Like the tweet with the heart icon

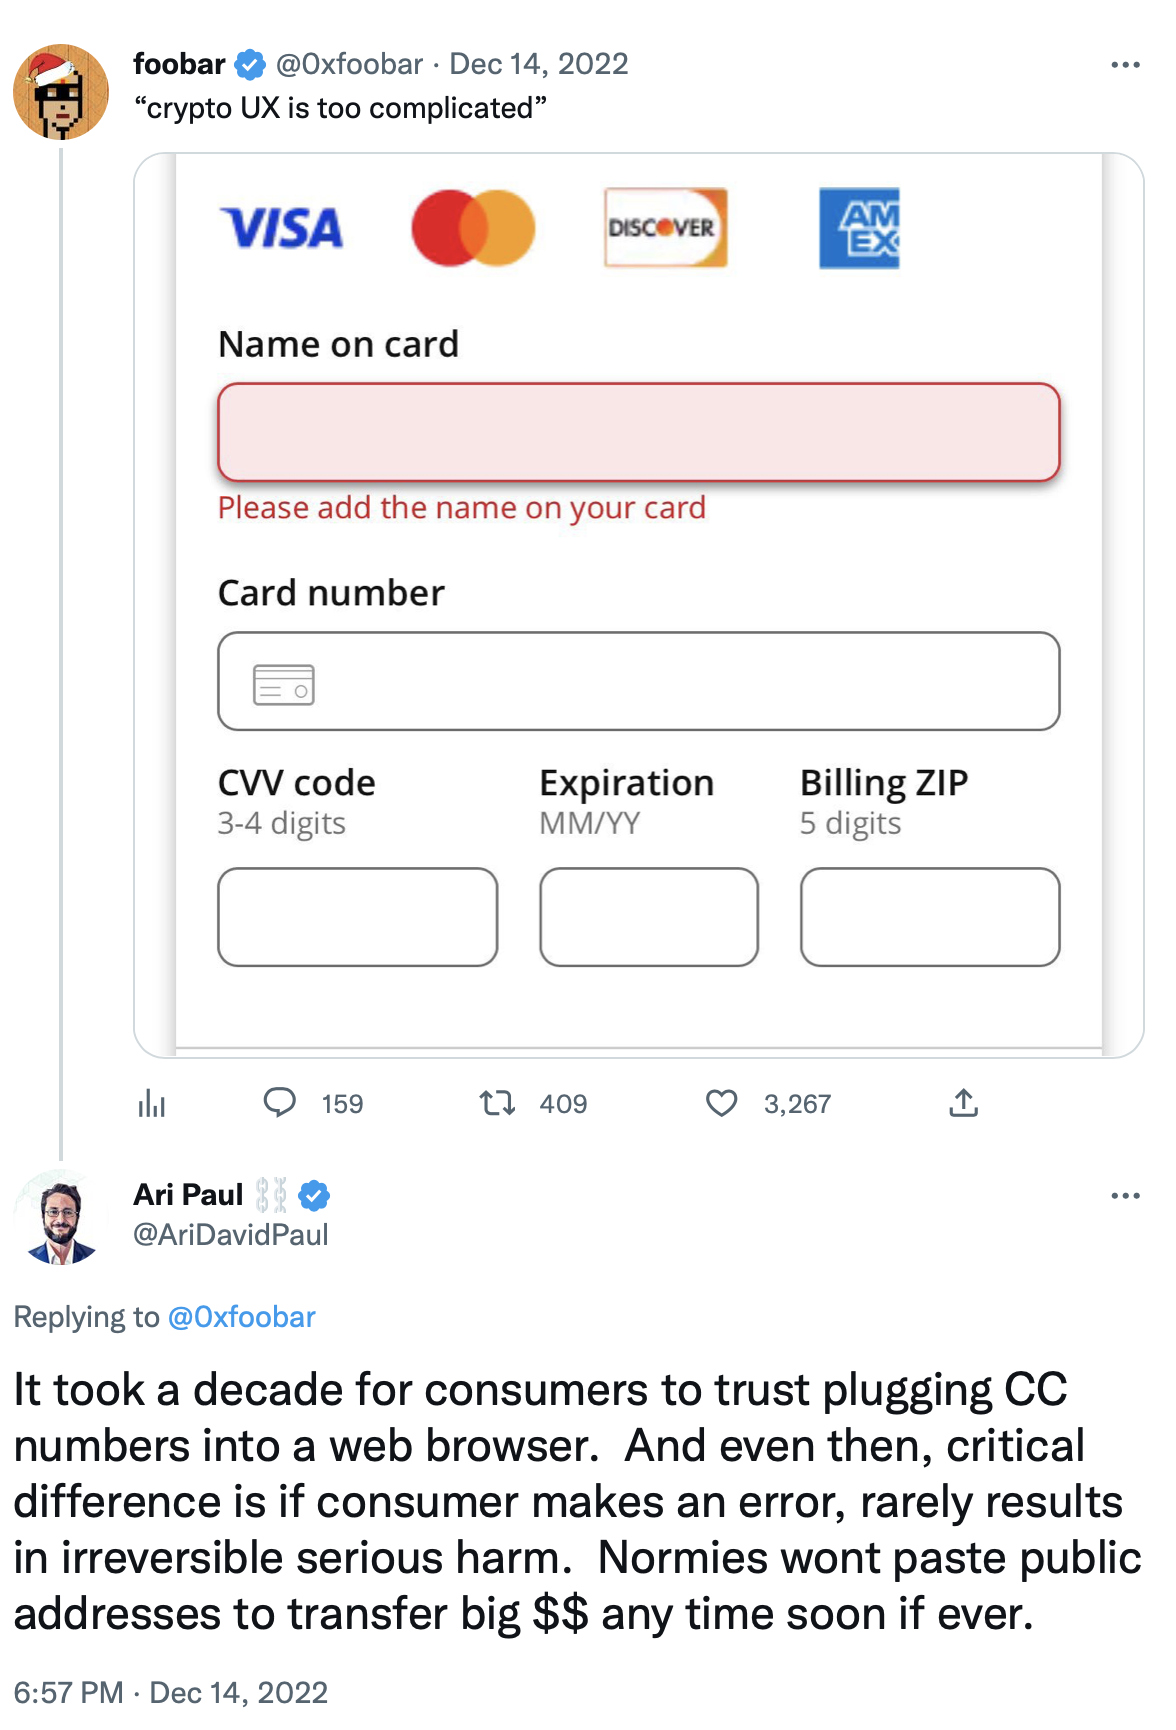721,1103
